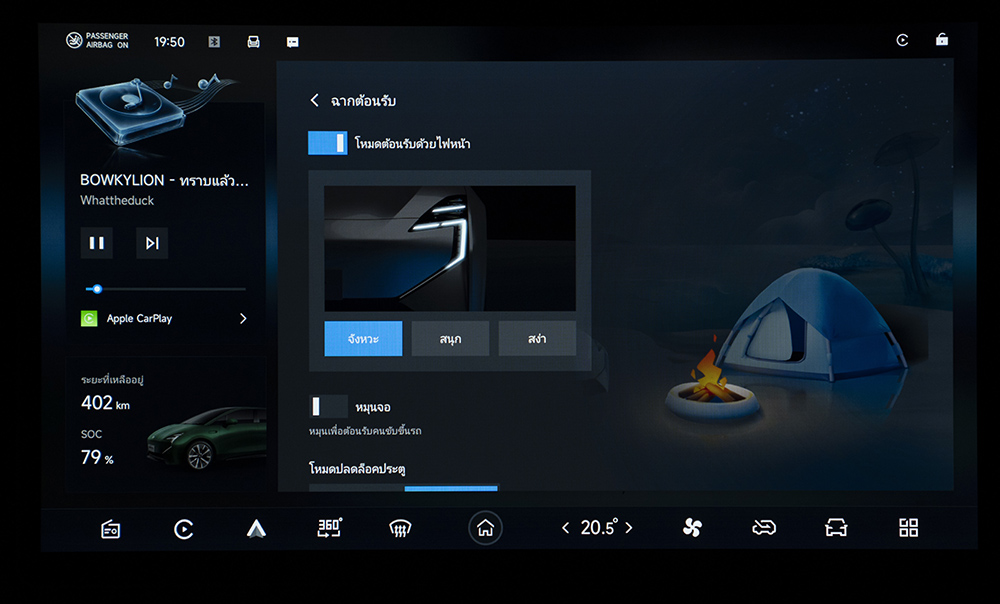Activate air recirculation mode
Image resolution: width=1000 pixels, height=604 pixels.
pyautogui.click(x=764, y=528)
